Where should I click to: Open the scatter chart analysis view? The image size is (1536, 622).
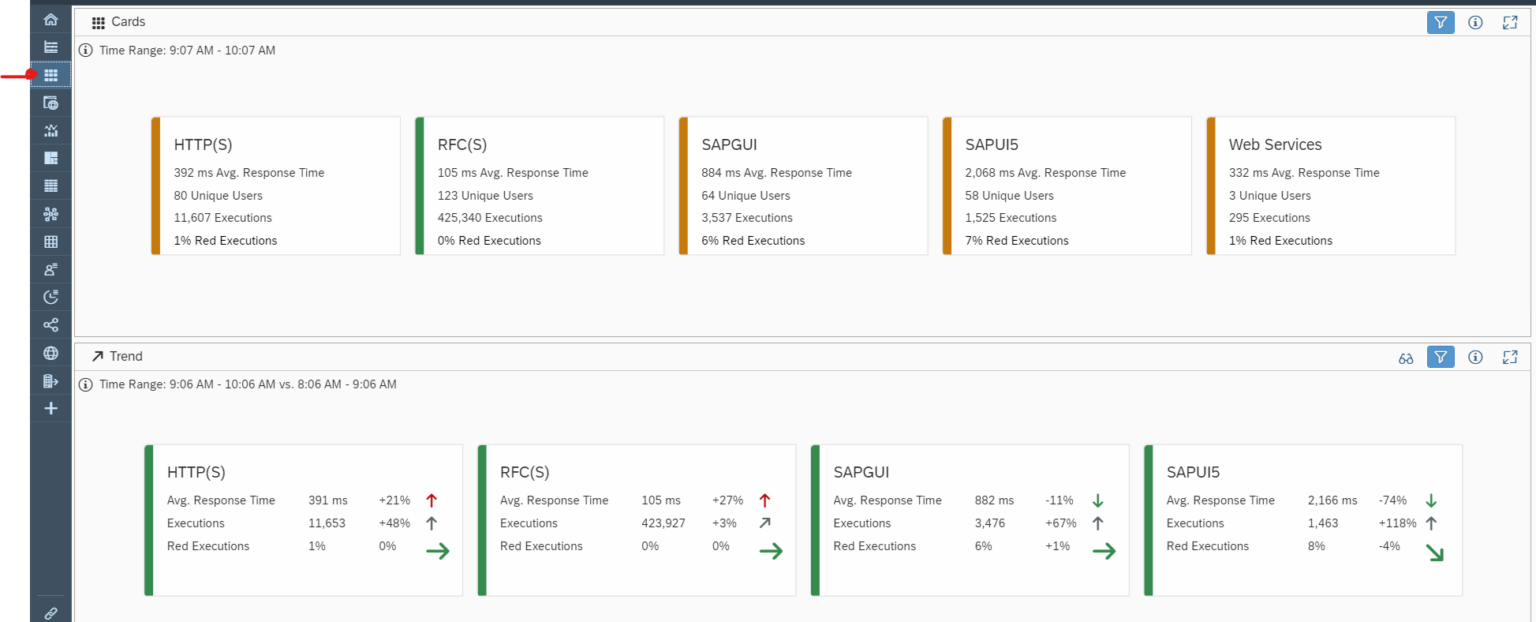[50, 130]
